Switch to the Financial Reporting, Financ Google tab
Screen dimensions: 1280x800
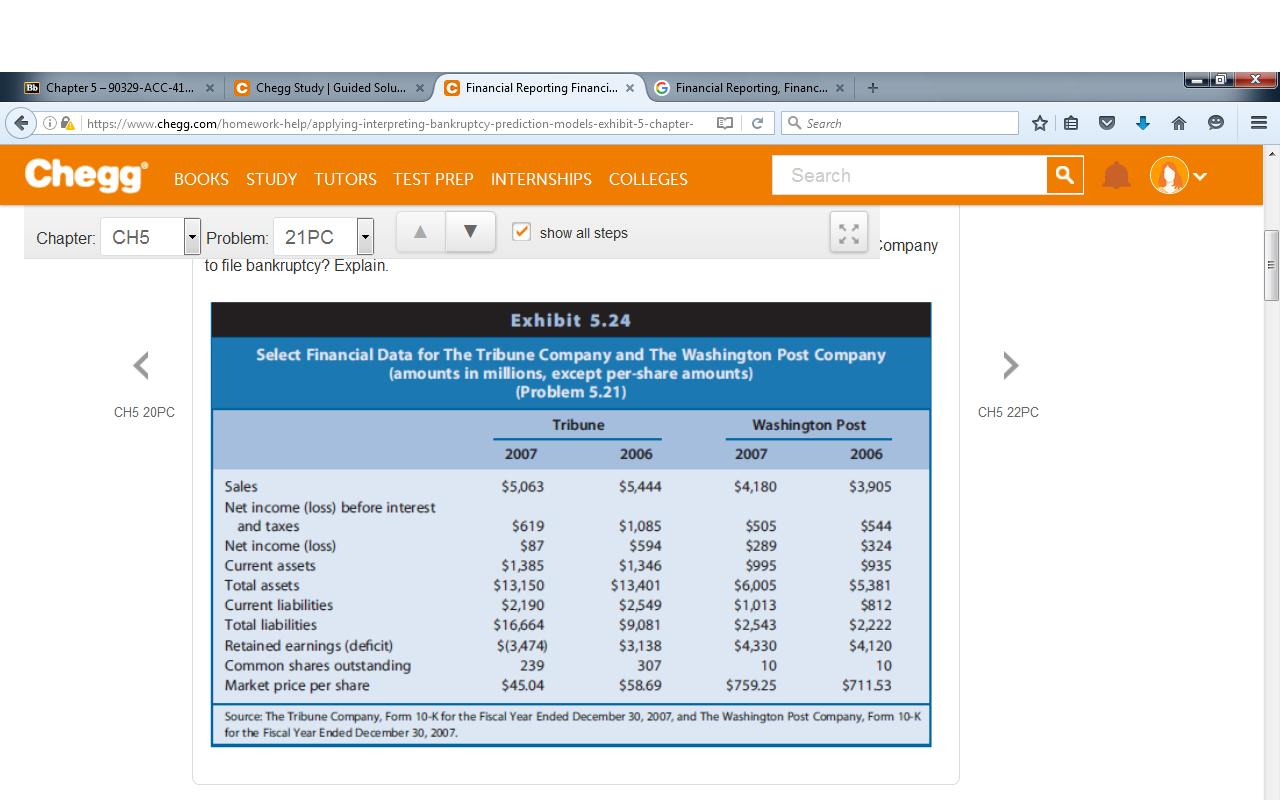pos(748,87)
